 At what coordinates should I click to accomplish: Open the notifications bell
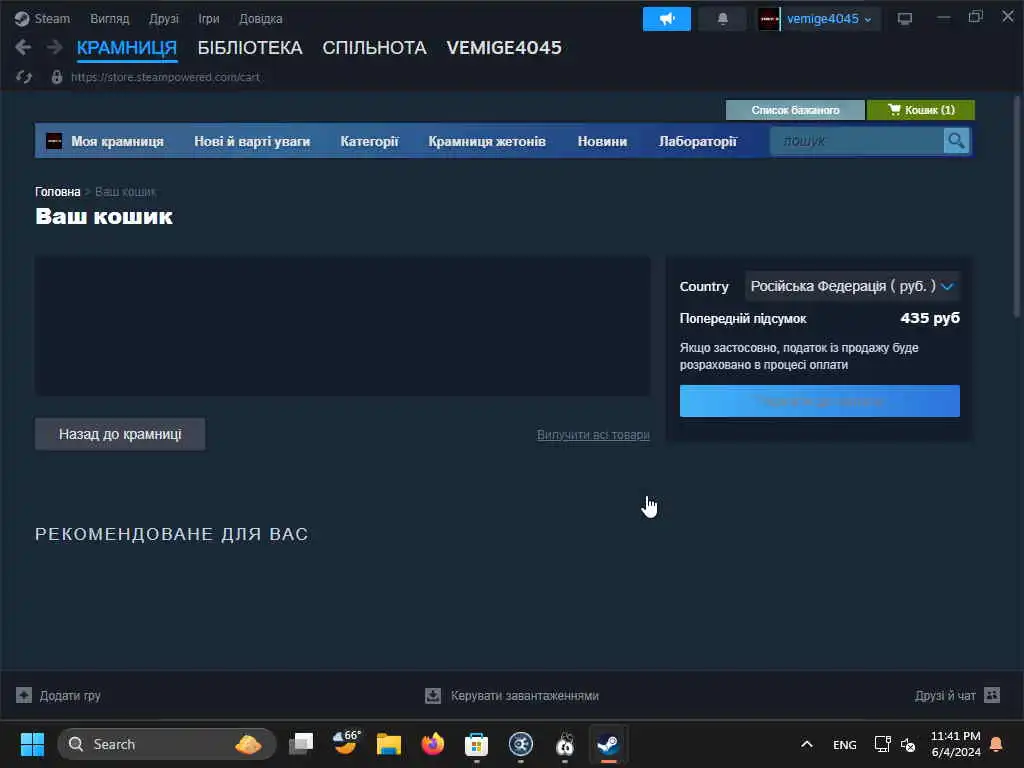click(x=722, y=19)
